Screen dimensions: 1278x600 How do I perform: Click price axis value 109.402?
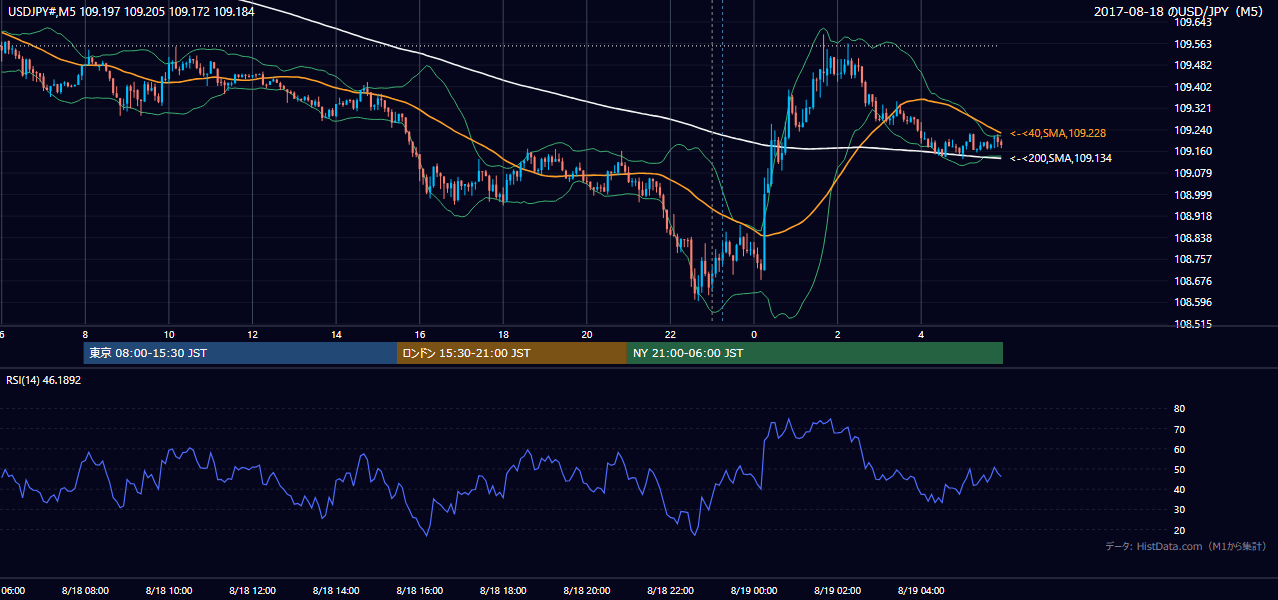coord(1193,87)
